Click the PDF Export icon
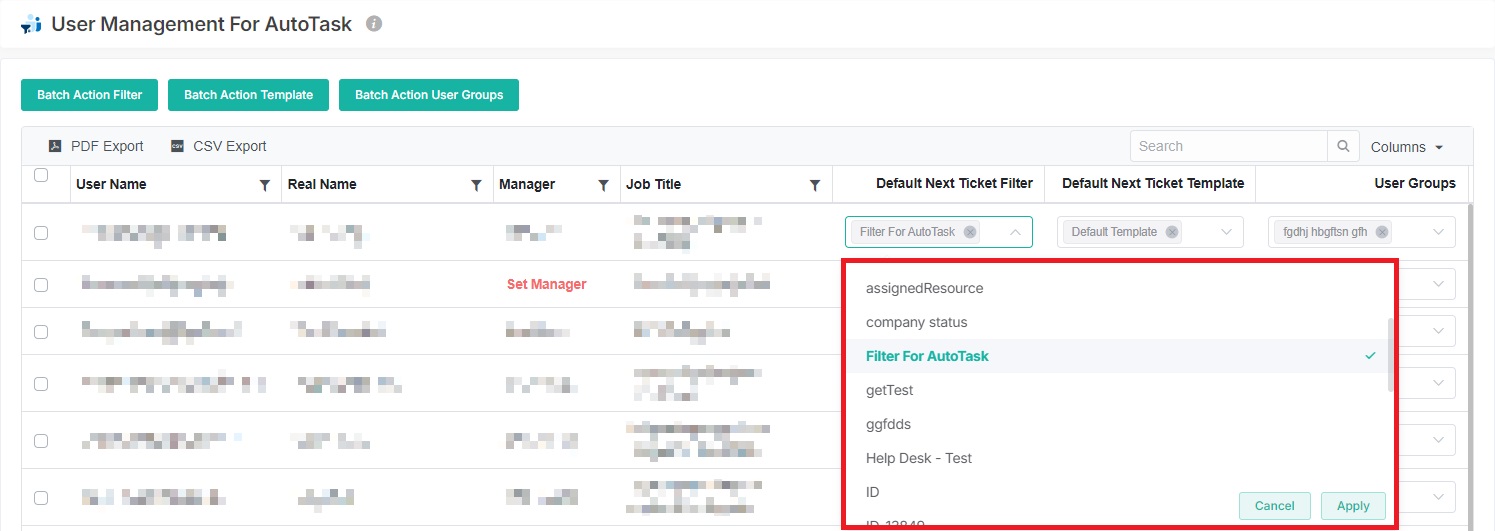This screenshot has height=531, width=1495. (55, 146)
